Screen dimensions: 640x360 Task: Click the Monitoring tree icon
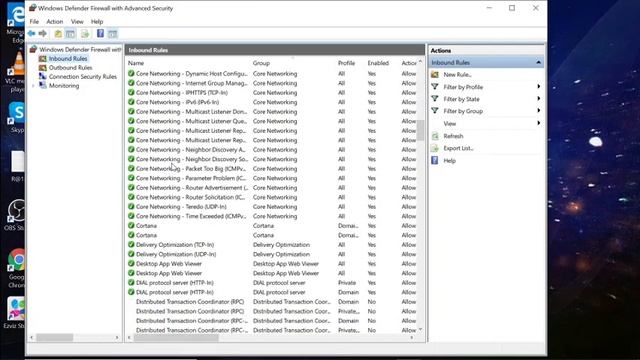(42, 85)
